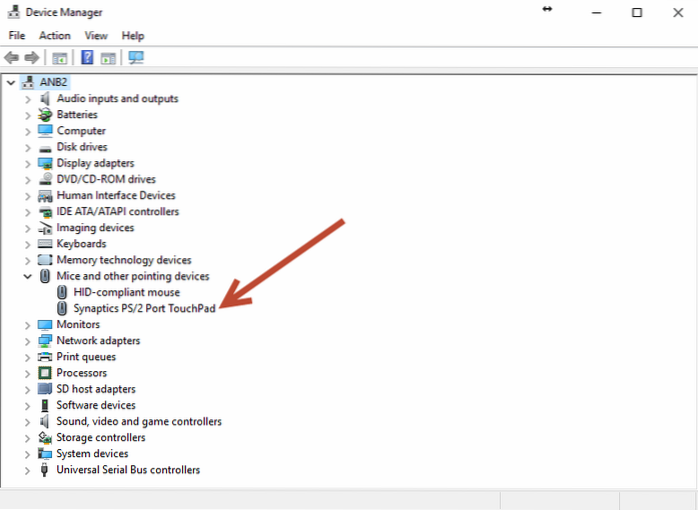Open the File menu
Image resolution: width=698 pixels, height=510 pixels.
click(17, 36)
